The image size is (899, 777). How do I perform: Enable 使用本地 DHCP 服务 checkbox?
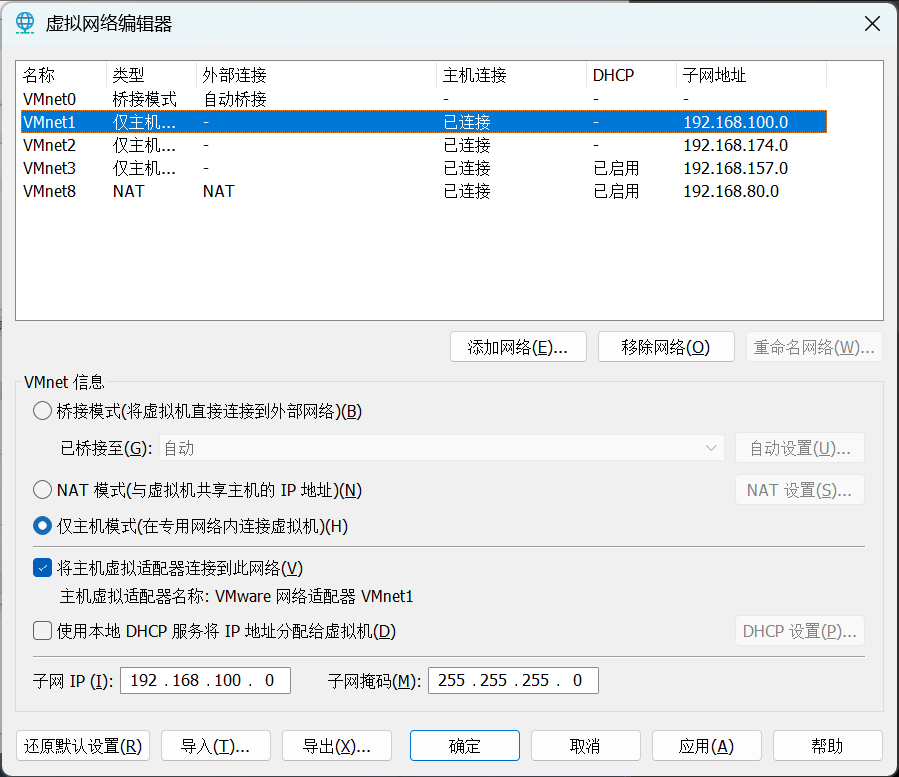coord(42,631)
